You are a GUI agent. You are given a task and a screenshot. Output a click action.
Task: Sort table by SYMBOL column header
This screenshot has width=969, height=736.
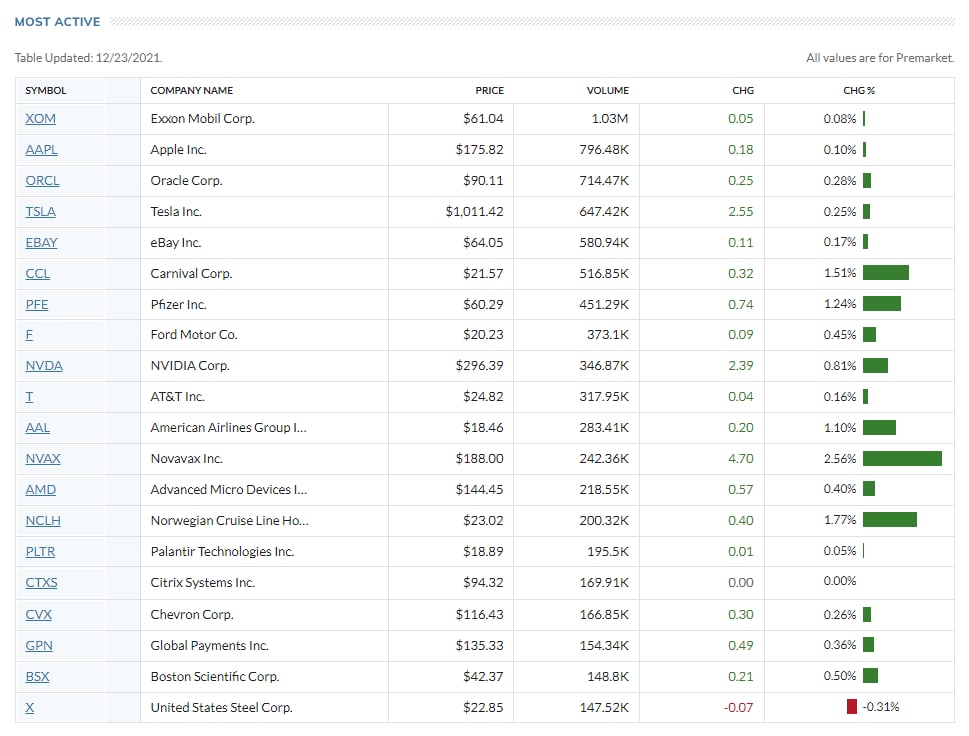pyautogui.click(x=46, y=91)
